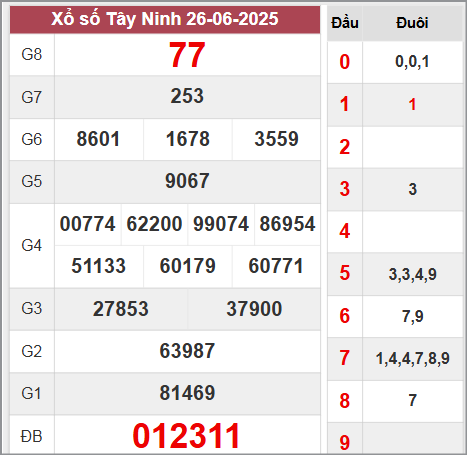This screenshot has width=467, height=455.
Task: Click the tail values 3,3,4,9
Action: [x=412, y=274]
